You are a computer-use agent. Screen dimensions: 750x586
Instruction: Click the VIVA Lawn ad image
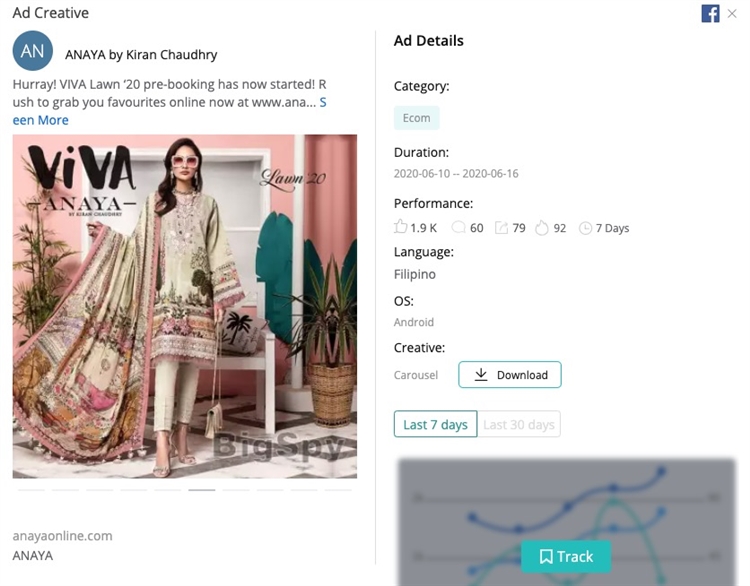click(184, 306)
